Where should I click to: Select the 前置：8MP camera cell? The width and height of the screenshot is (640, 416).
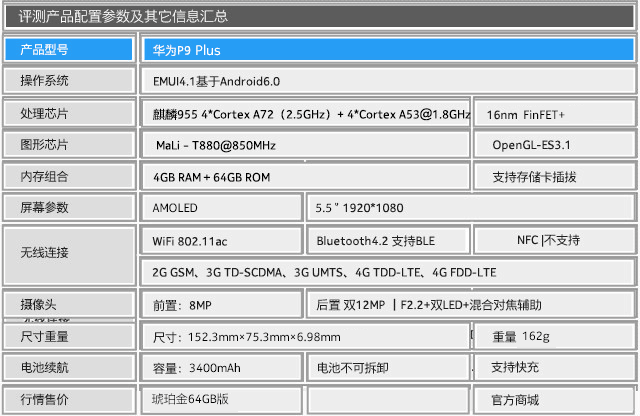(221, 305)
